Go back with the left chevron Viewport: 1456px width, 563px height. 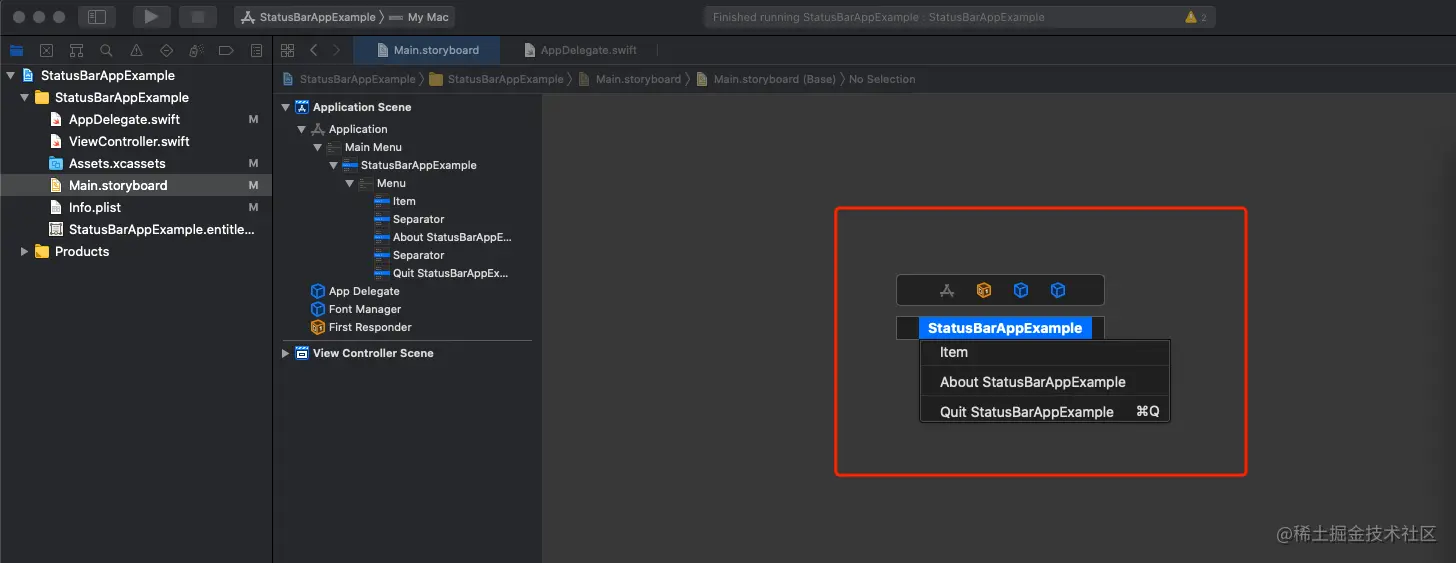pyautogui.click(x=313, y=50)
